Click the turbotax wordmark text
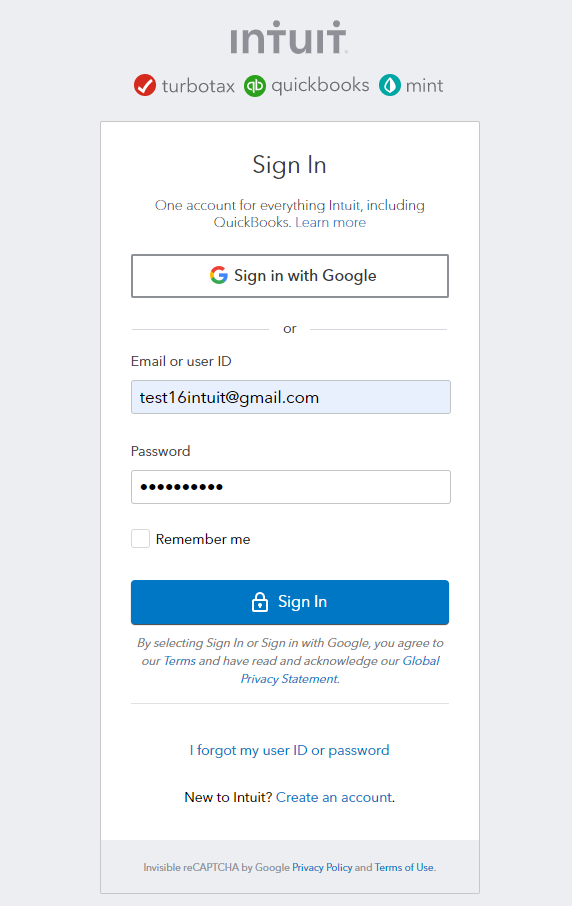The width and height of the screenshot is (572, 906). 198,86
